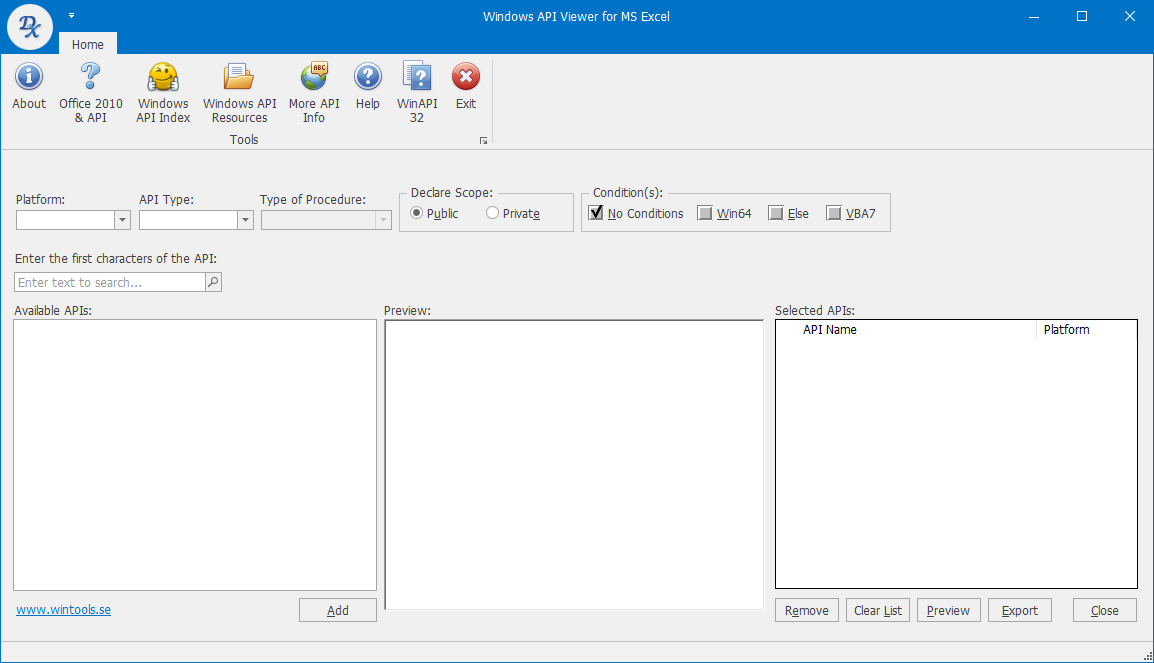Open the Platform dropdown

click(x=122, y=220)
